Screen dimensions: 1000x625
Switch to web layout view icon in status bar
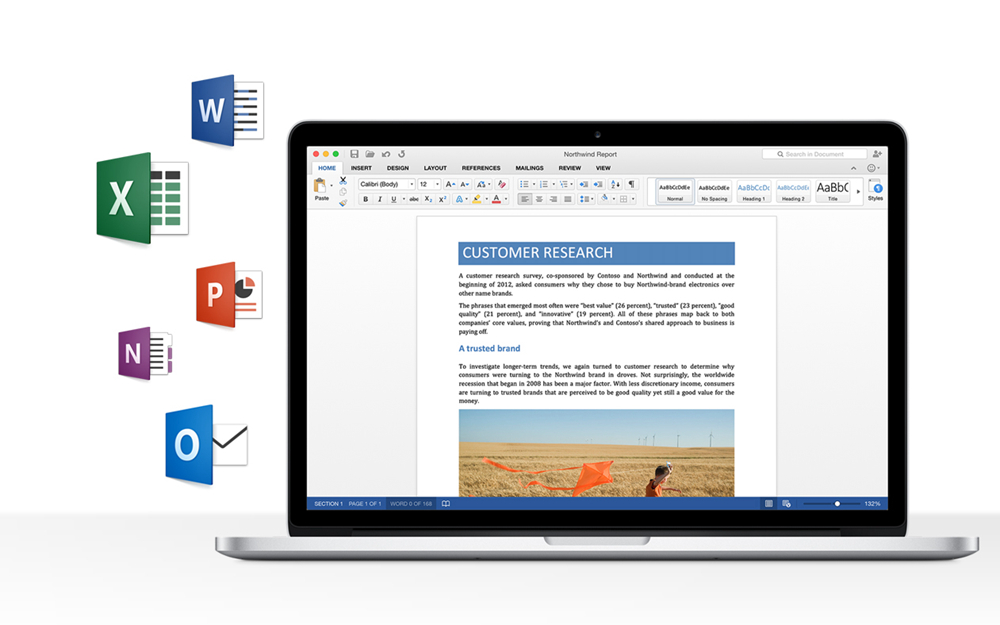point(786,504)
